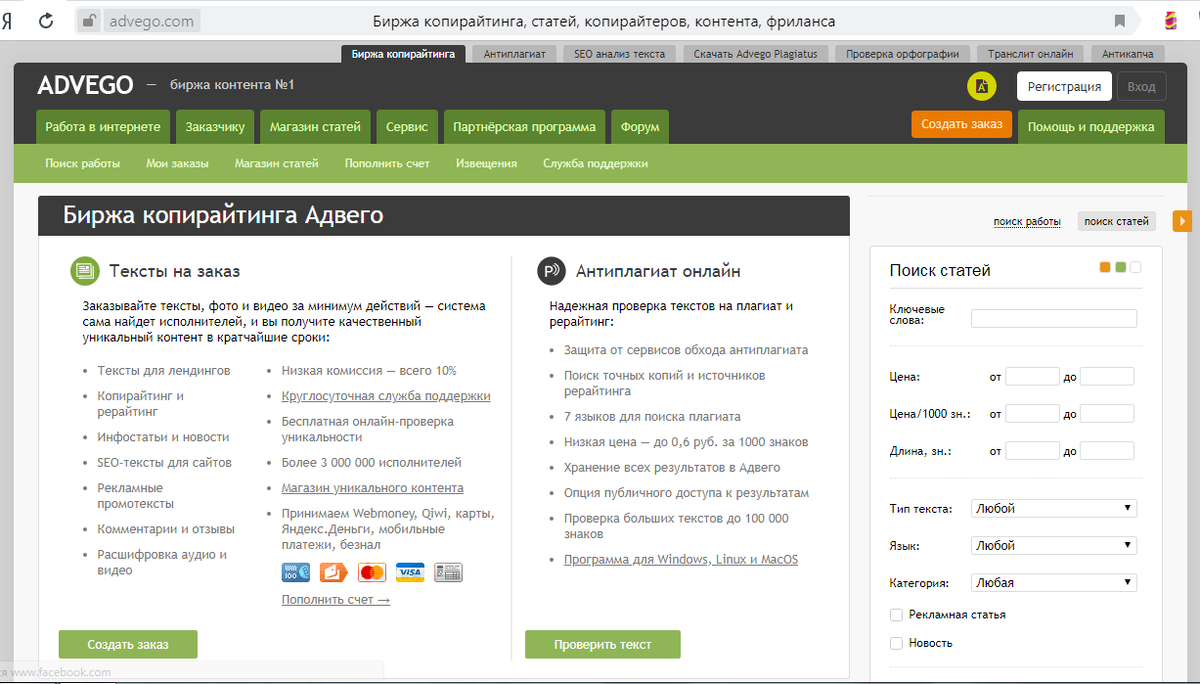
Task: Click the green 'Тексты на заказ' section icon
Action: coord(85,271)
